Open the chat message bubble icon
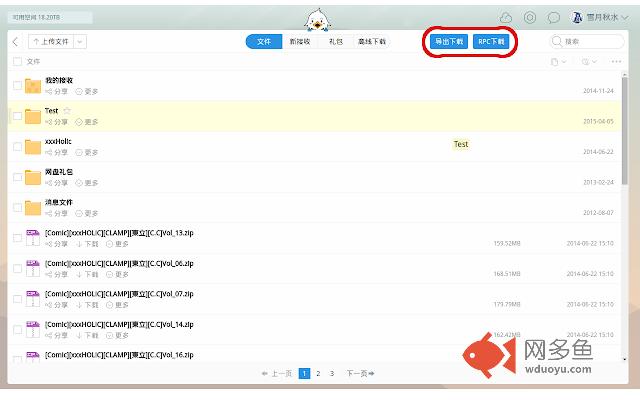The image size is (640, 400). (x=554, y=18)
